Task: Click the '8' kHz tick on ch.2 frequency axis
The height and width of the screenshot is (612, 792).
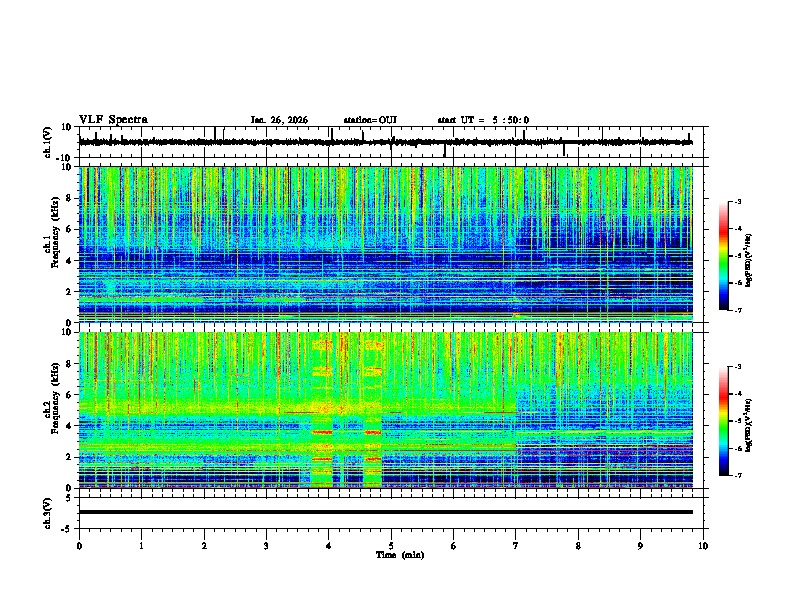Action: pyautogui.click(x=70, y=364)
